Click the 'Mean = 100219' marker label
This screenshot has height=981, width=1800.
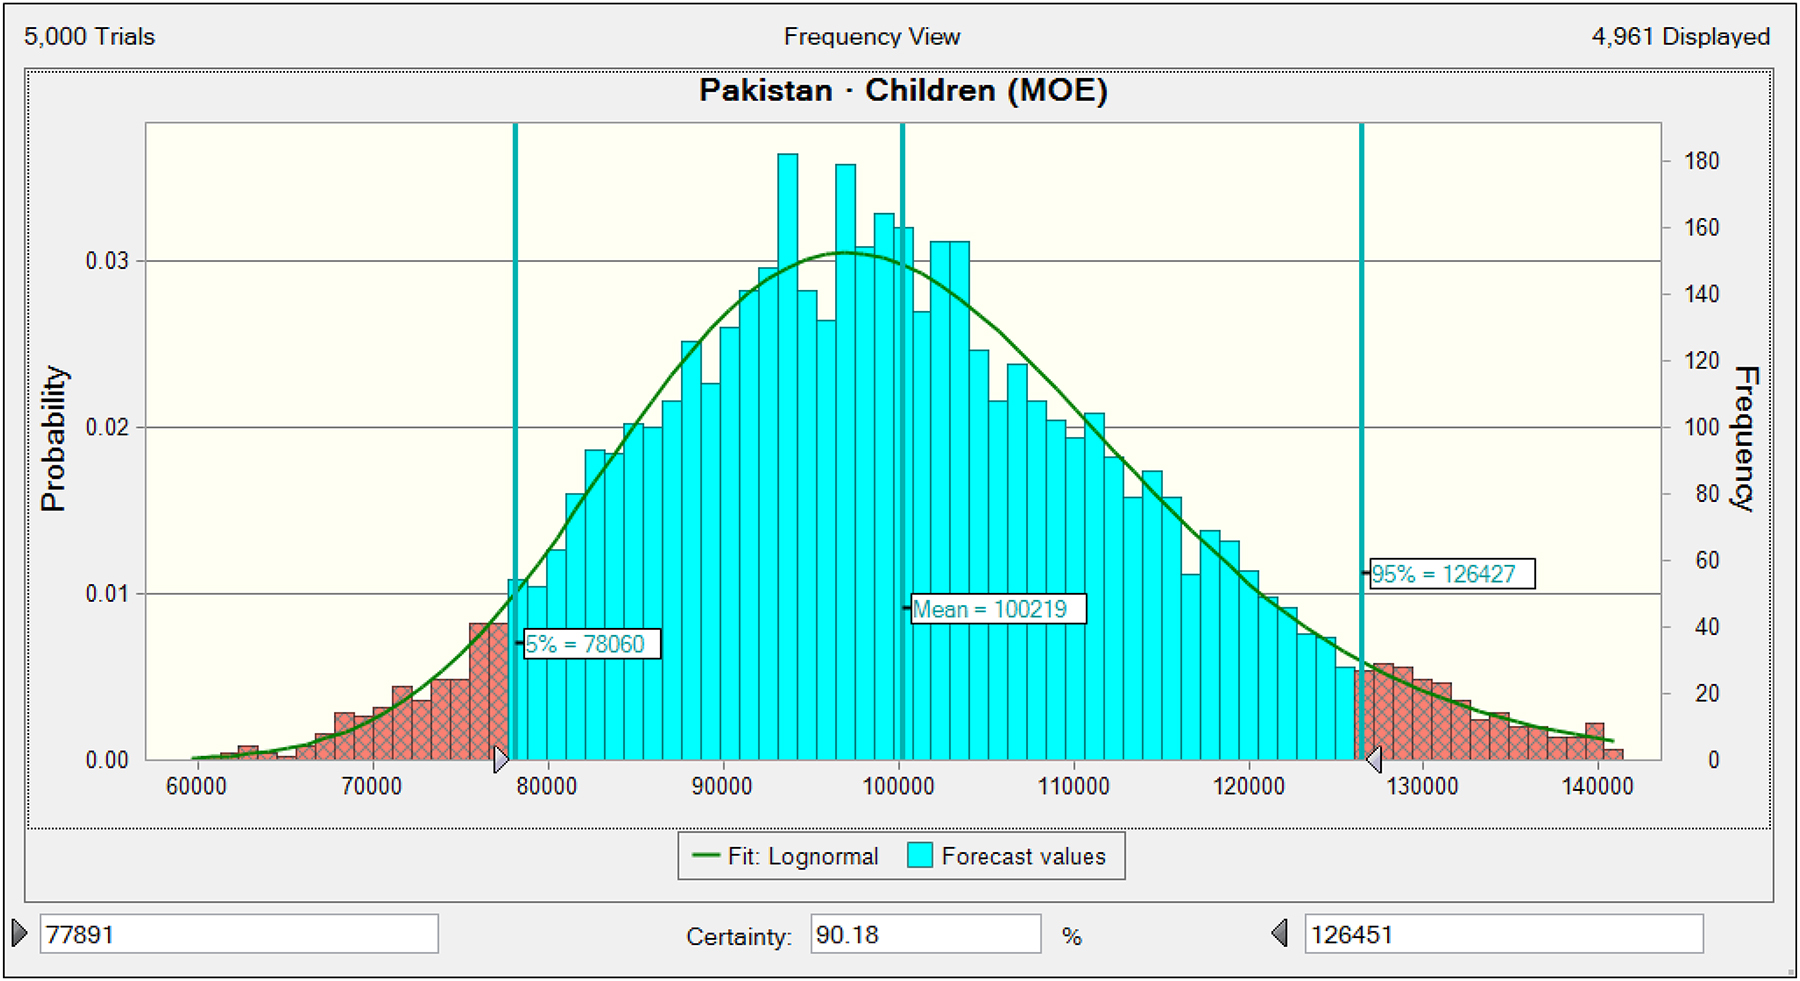coord(996,609)
